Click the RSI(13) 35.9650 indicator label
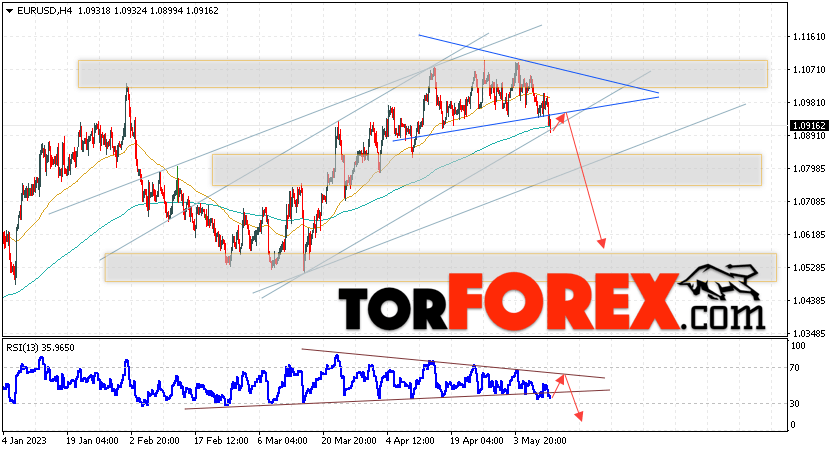Image resolution: width=833 pixels, height=452 pixels. pyautogui.click(x=40, y=348)
